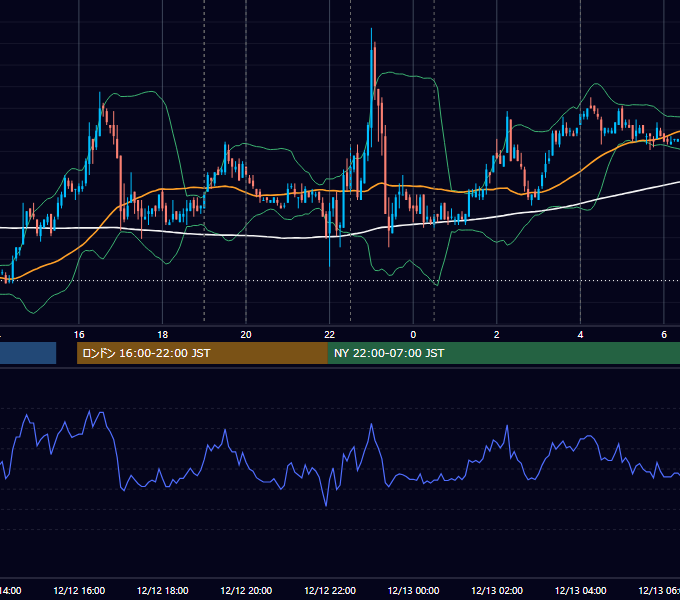This screenshot has height=600, width=680.
Task: Click the 12/12 16:00 date label
Action: 79,590
